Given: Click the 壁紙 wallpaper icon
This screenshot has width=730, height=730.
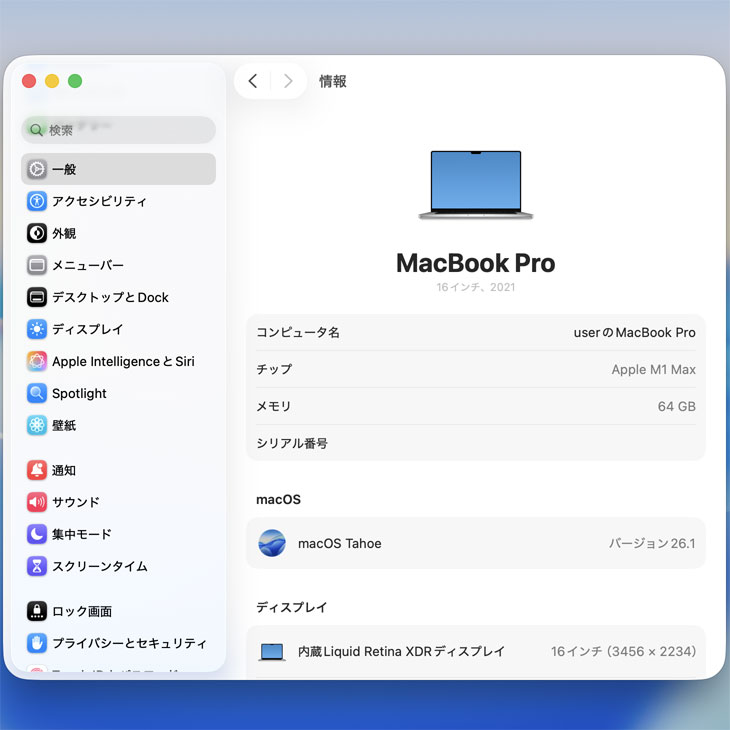Looking at the screenshot, I should point(37,425).
